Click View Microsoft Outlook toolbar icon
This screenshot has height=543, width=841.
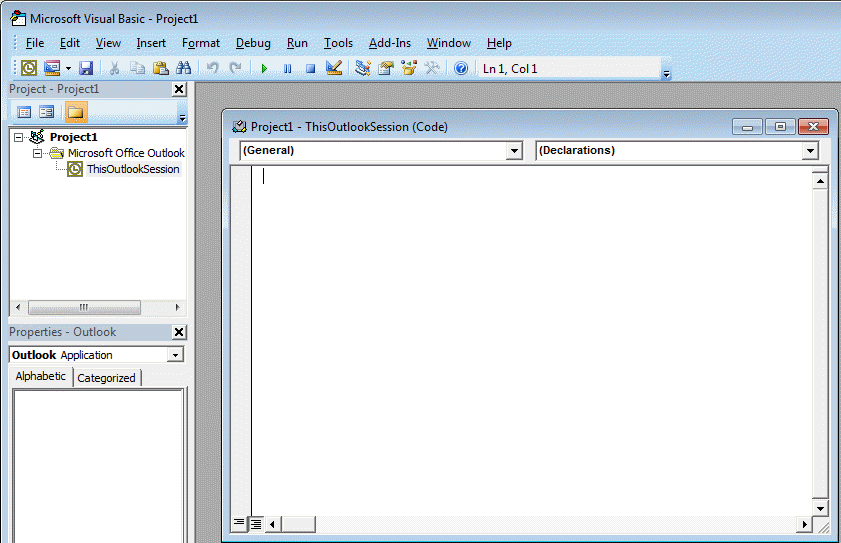[29, 68]
